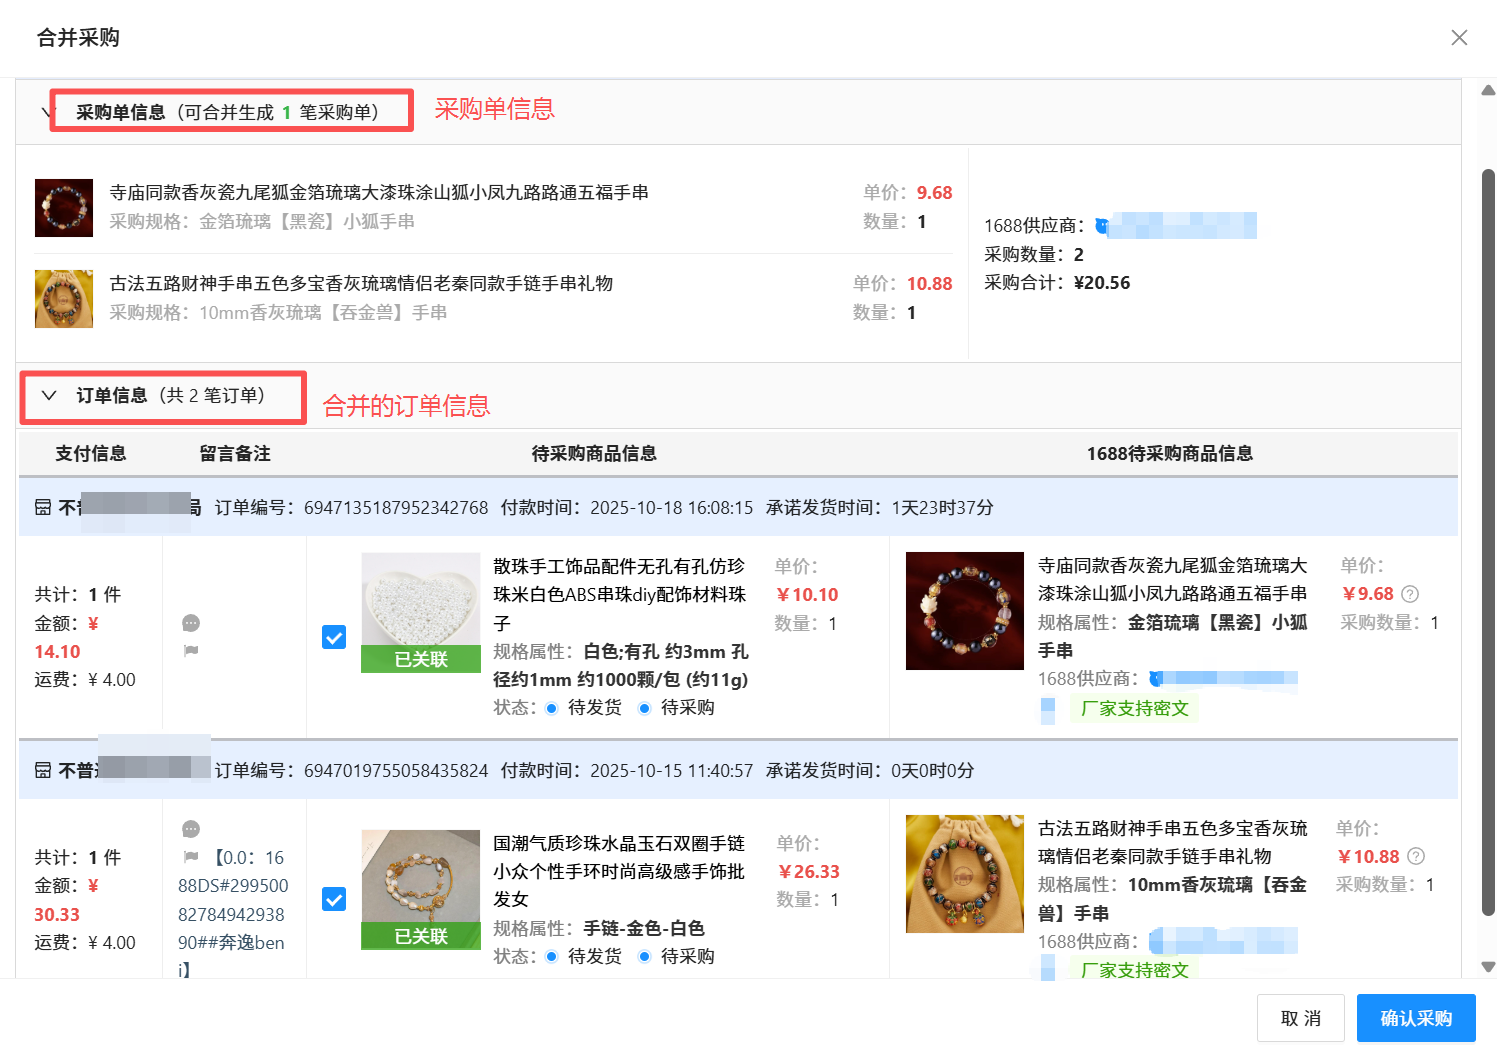Click the shop icon before order 6947135187952342768
Viewport: 1497px width, 1050px height.
point(43,508)
